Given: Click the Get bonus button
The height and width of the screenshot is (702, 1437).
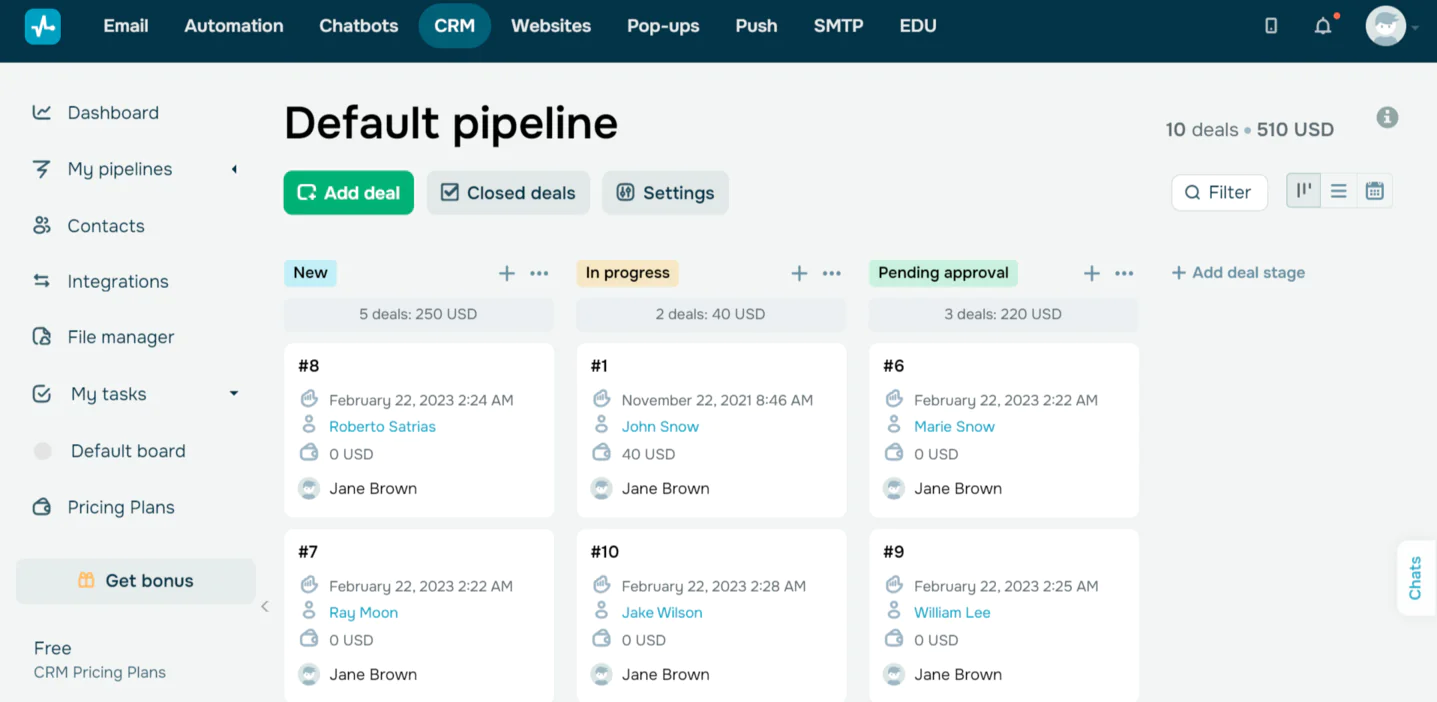Looking at the screenshot, I should [x=136, y=581].
